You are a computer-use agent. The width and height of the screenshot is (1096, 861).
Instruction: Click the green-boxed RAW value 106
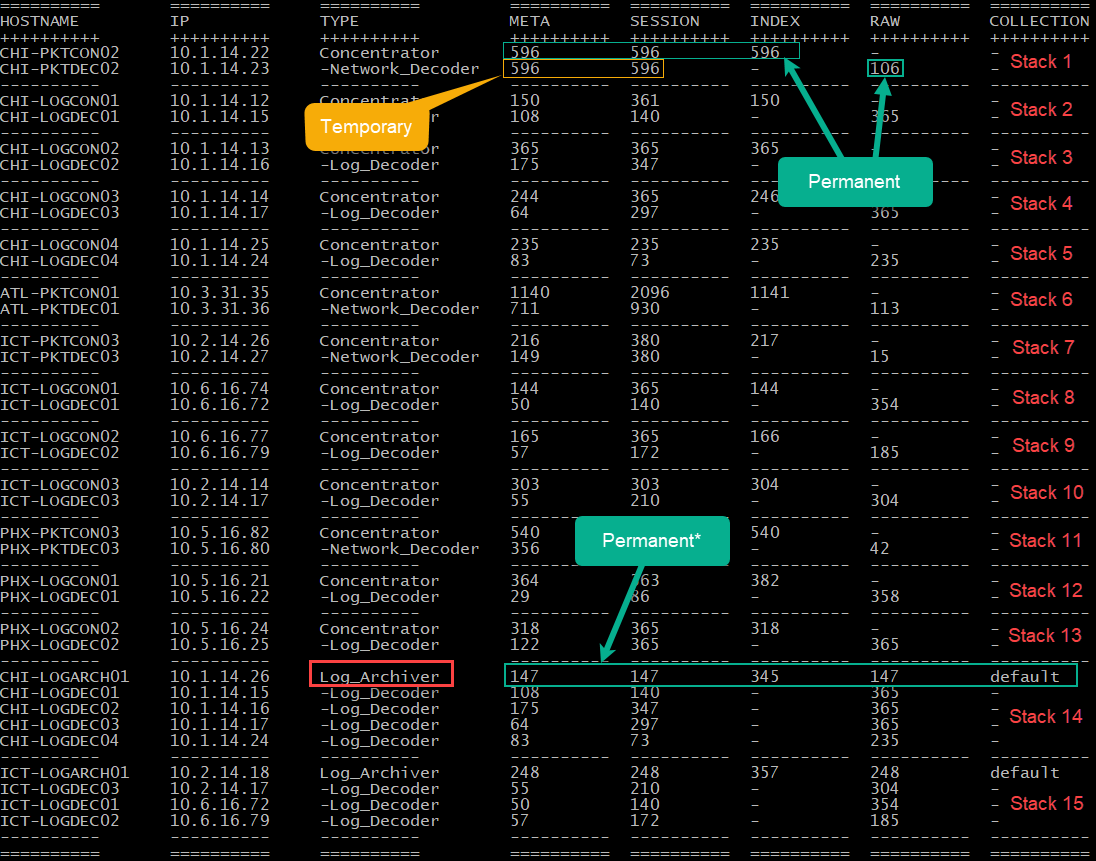tap(886, 68)
